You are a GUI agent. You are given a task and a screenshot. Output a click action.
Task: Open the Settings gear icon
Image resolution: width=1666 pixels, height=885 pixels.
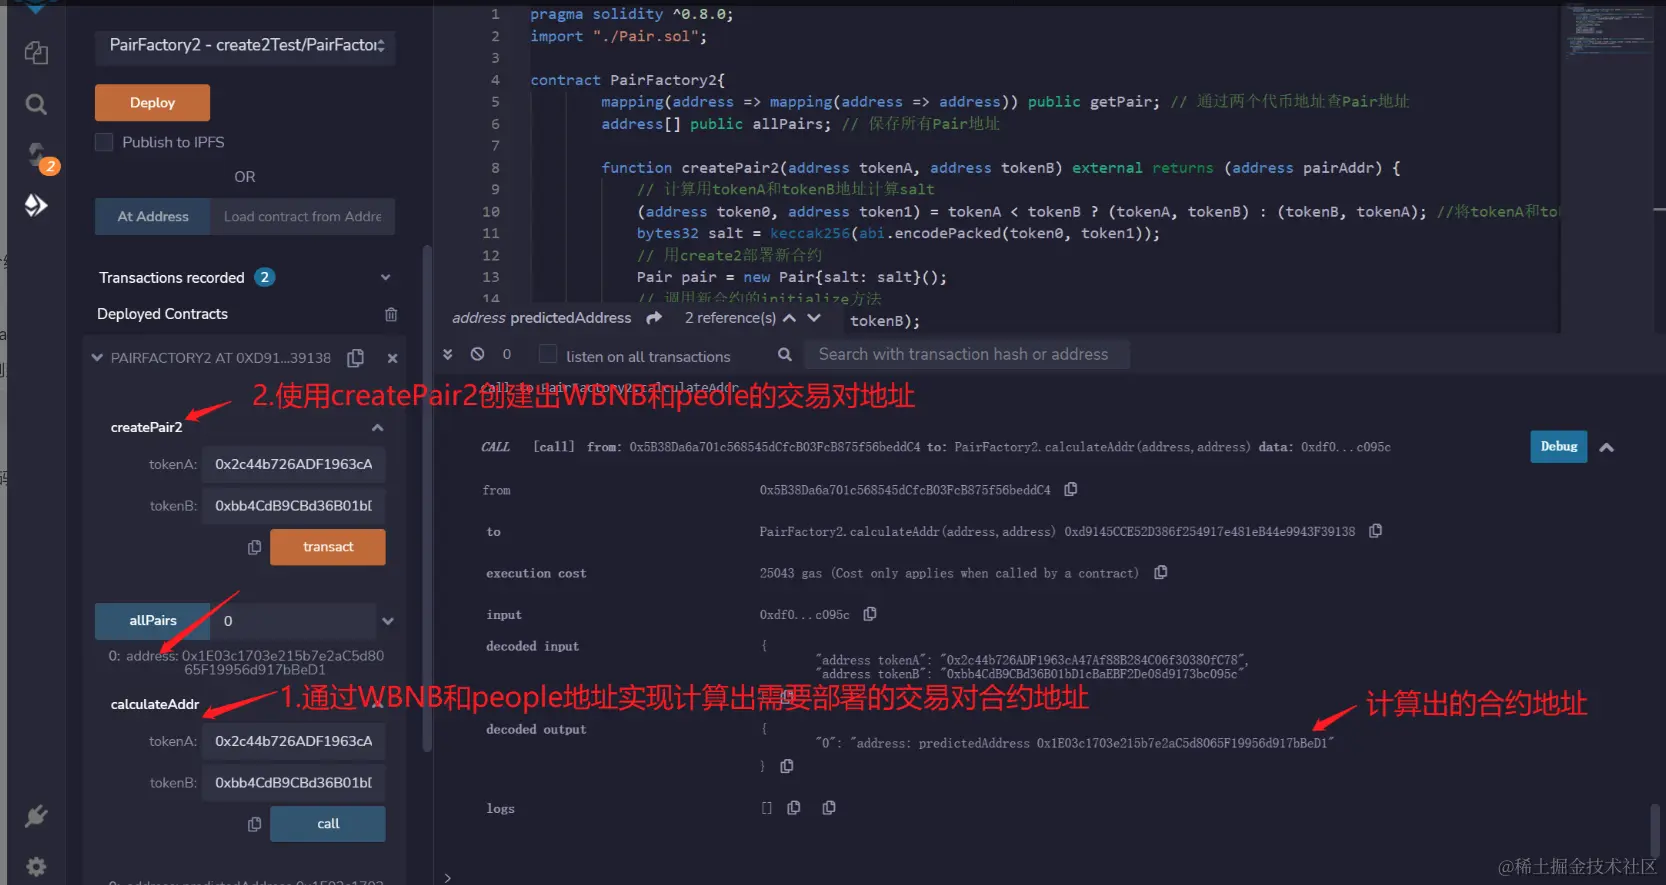(x=36, y=866)
